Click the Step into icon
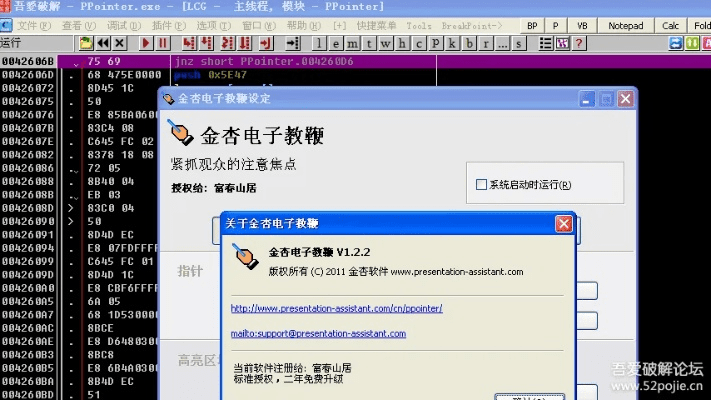The height and width of the screenshot is (400, 711). [x=189, y=43]
